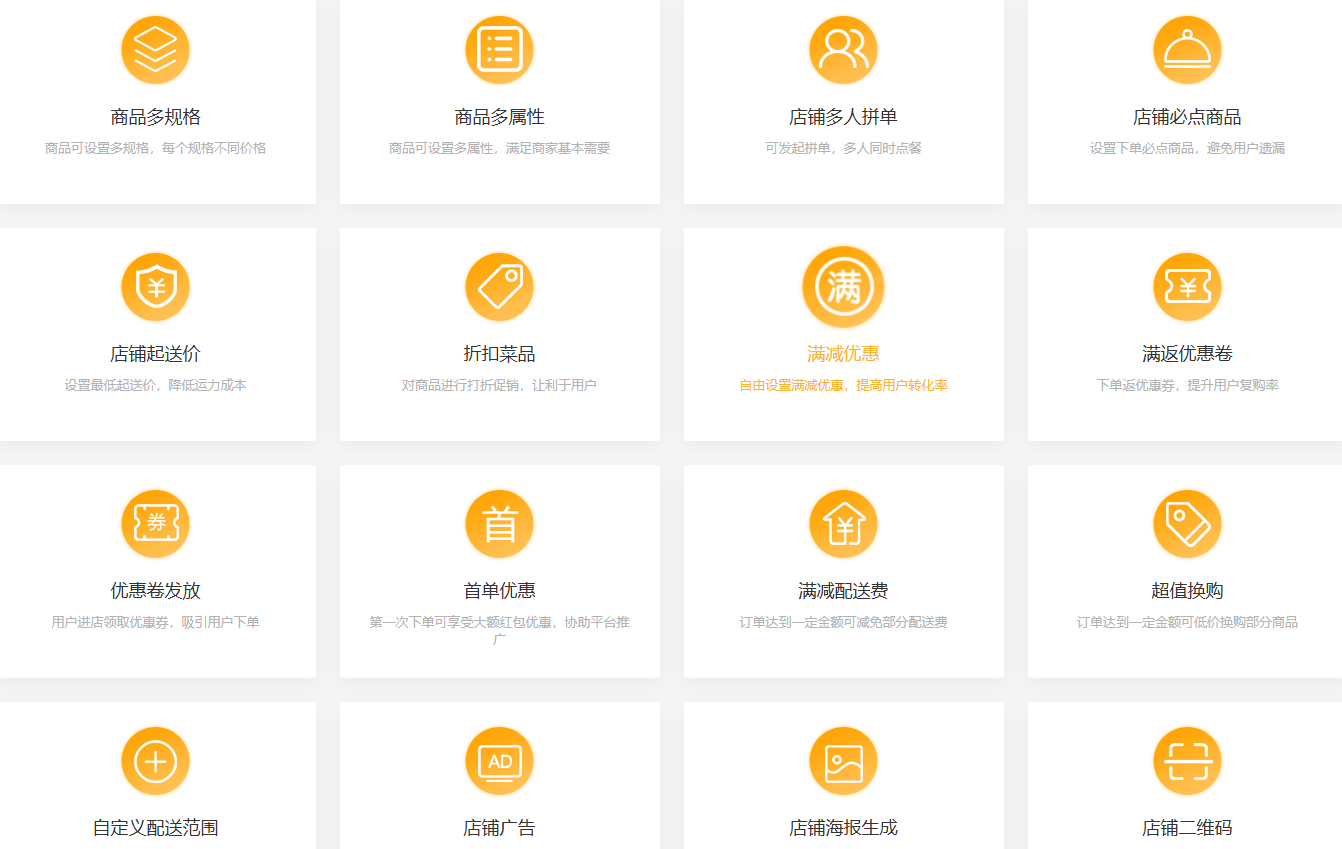Click the yen ticket icon for 满返优惠卷
1342x849 pixels.
click(x=1187, y=287)
